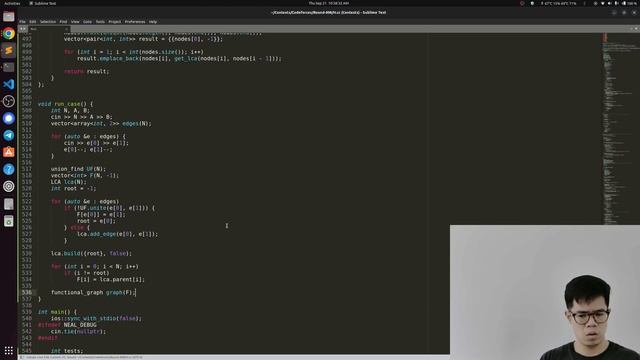
Task: Launch Google Chrome from the dock
Action: [x=9, y=33]
